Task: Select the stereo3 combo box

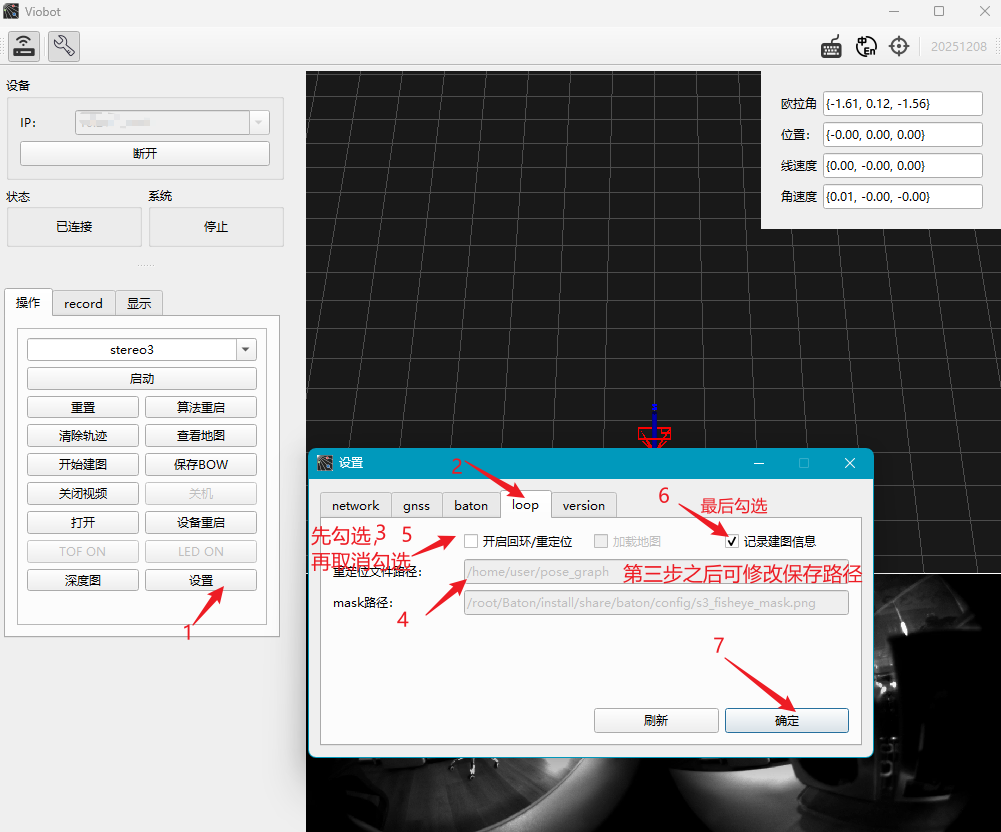Action: pyautogui.click(x=142, y=350)
